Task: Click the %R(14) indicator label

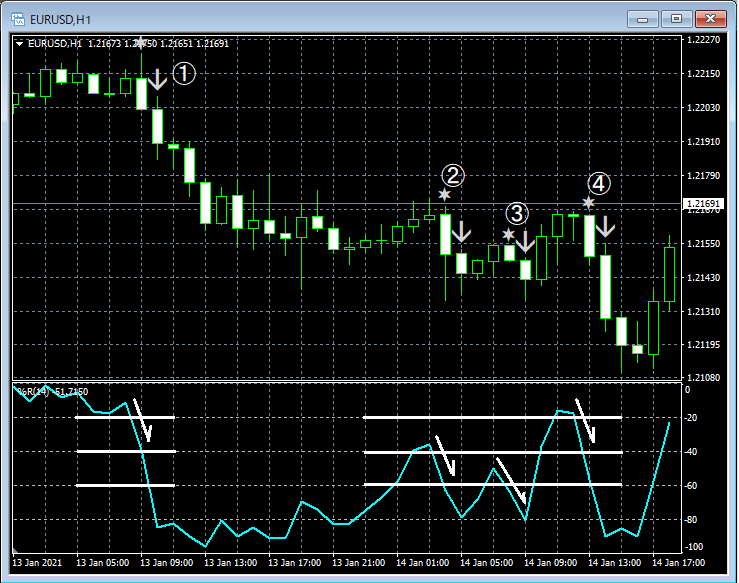Action: (53, 392)
